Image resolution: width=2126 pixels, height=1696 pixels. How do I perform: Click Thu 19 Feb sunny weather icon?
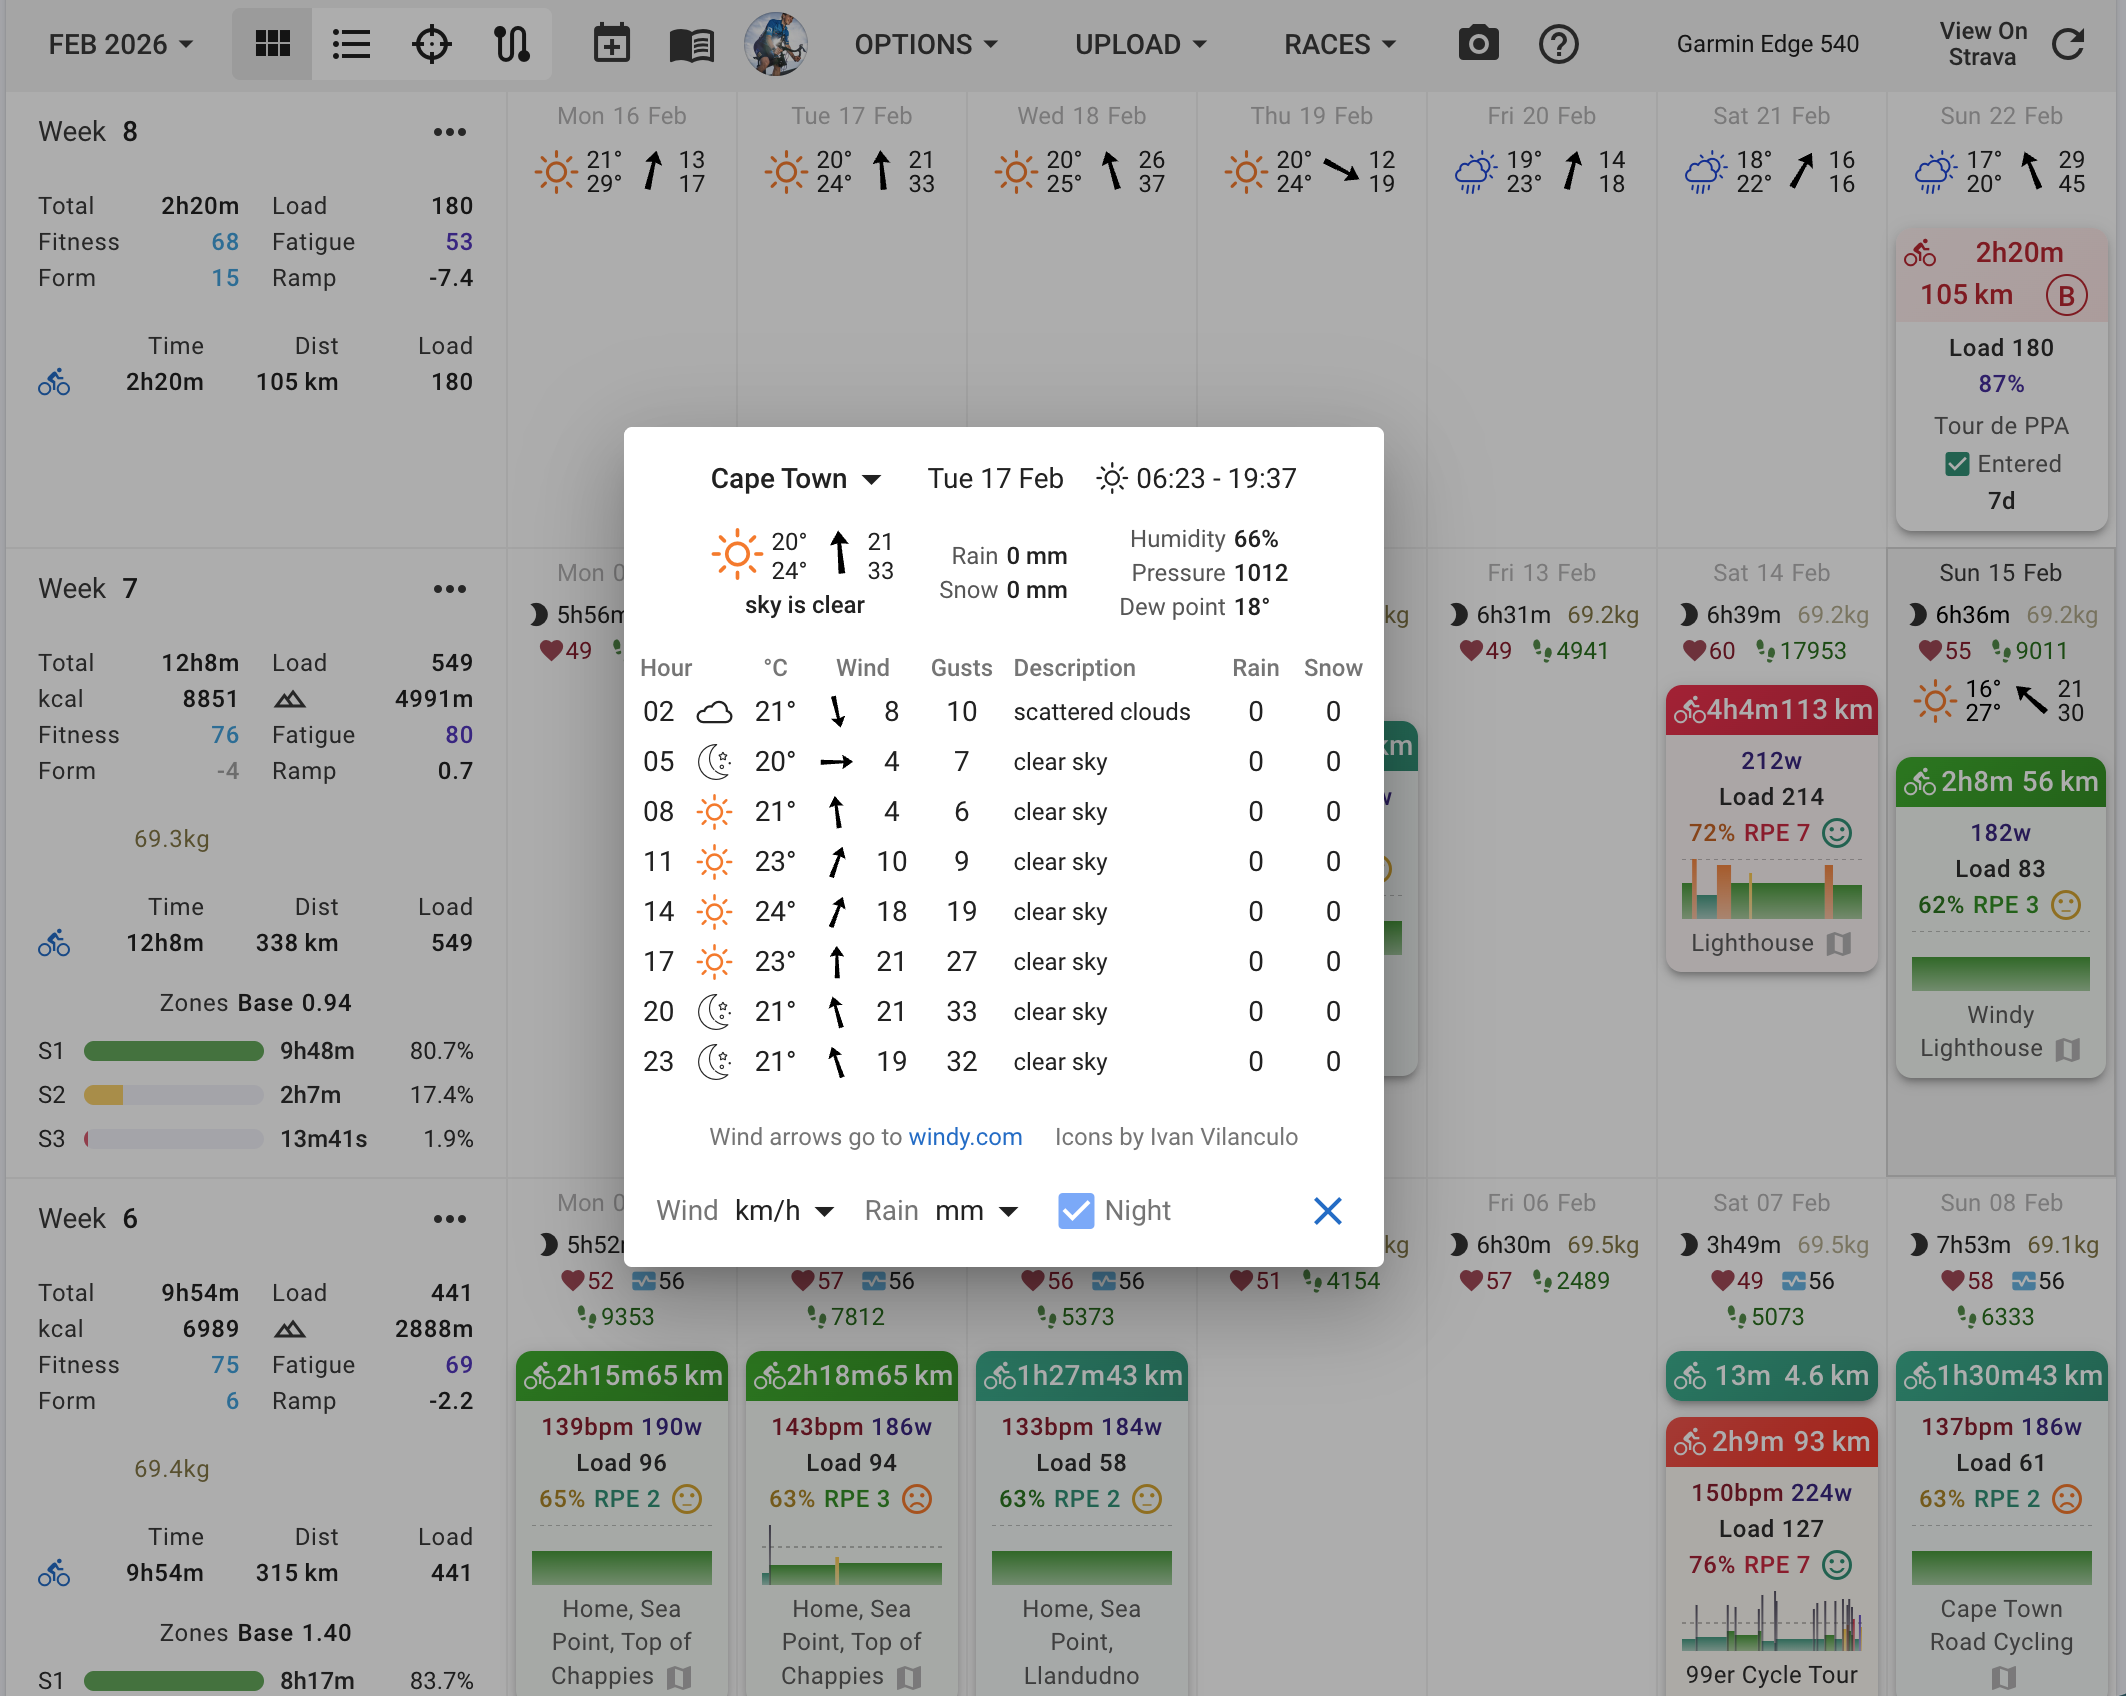[1246, 172]
